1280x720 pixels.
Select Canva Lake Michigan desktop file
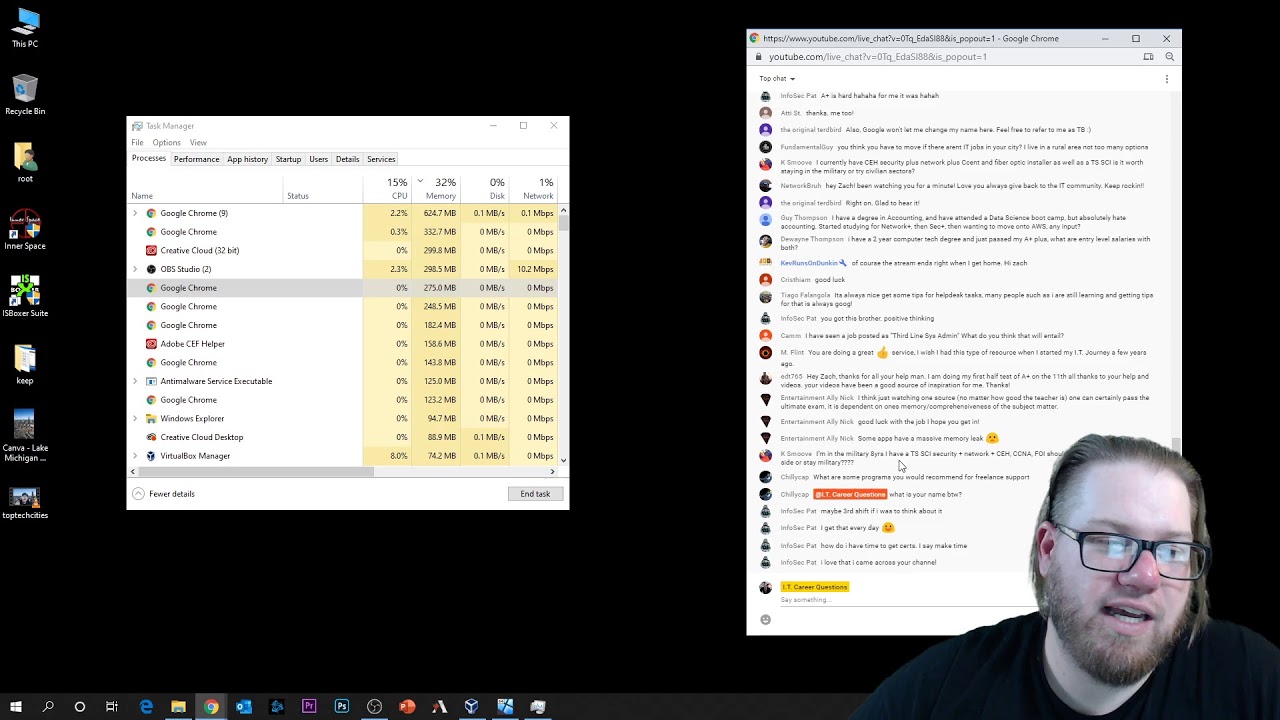pos(25,436)
